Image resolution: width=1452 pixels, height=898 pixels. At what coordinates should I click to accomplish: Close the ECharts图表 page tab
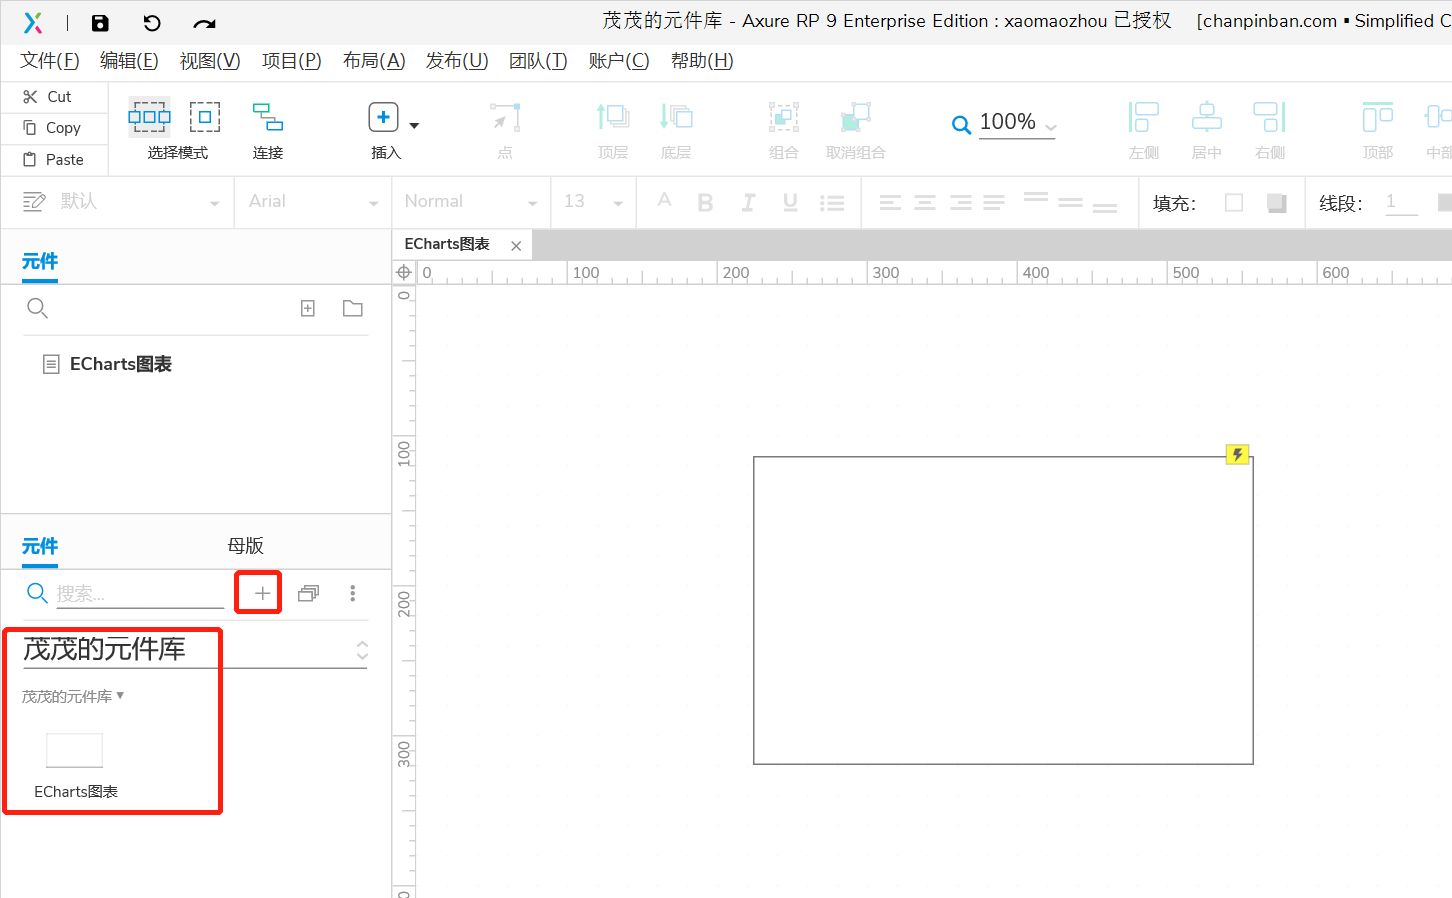click(516, 246)
